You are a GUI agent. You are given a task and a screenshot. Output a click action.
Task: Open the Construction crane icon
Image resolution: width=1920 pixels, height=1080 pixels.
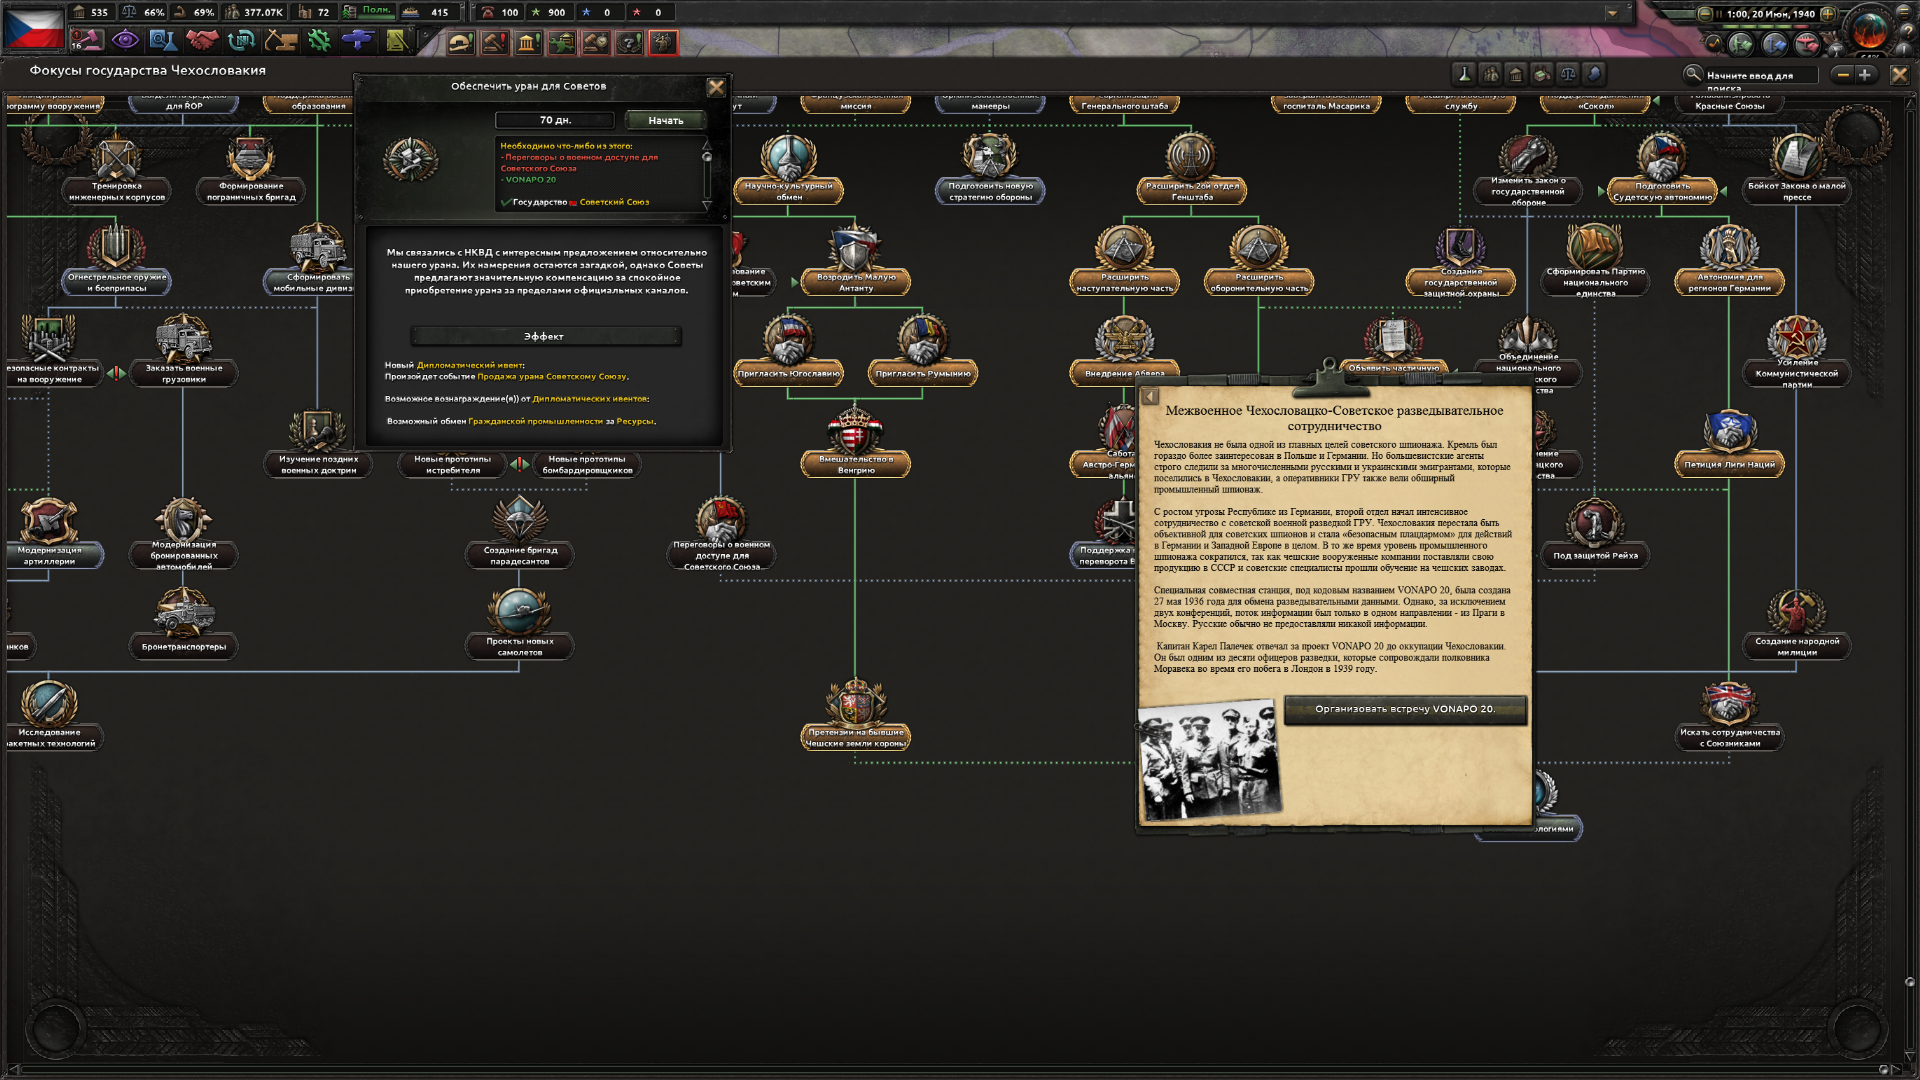pyautogui.click(x=281, y=41)
